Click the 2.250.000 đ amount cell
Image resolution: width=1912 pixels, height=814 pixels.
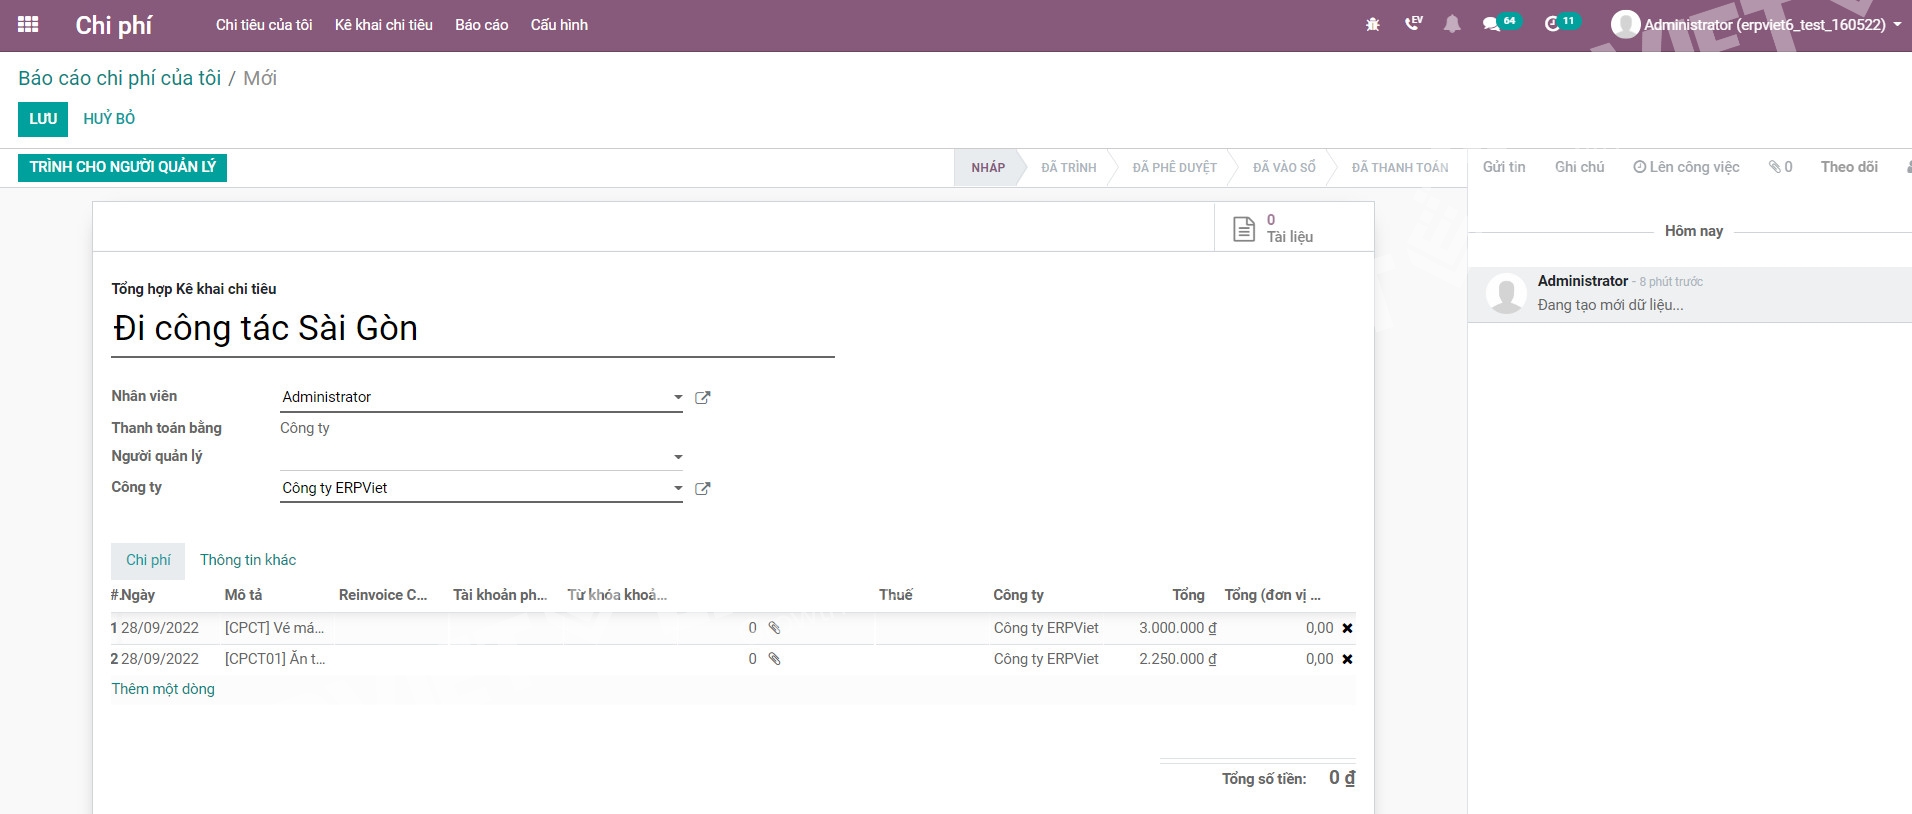coord(1177,659)
